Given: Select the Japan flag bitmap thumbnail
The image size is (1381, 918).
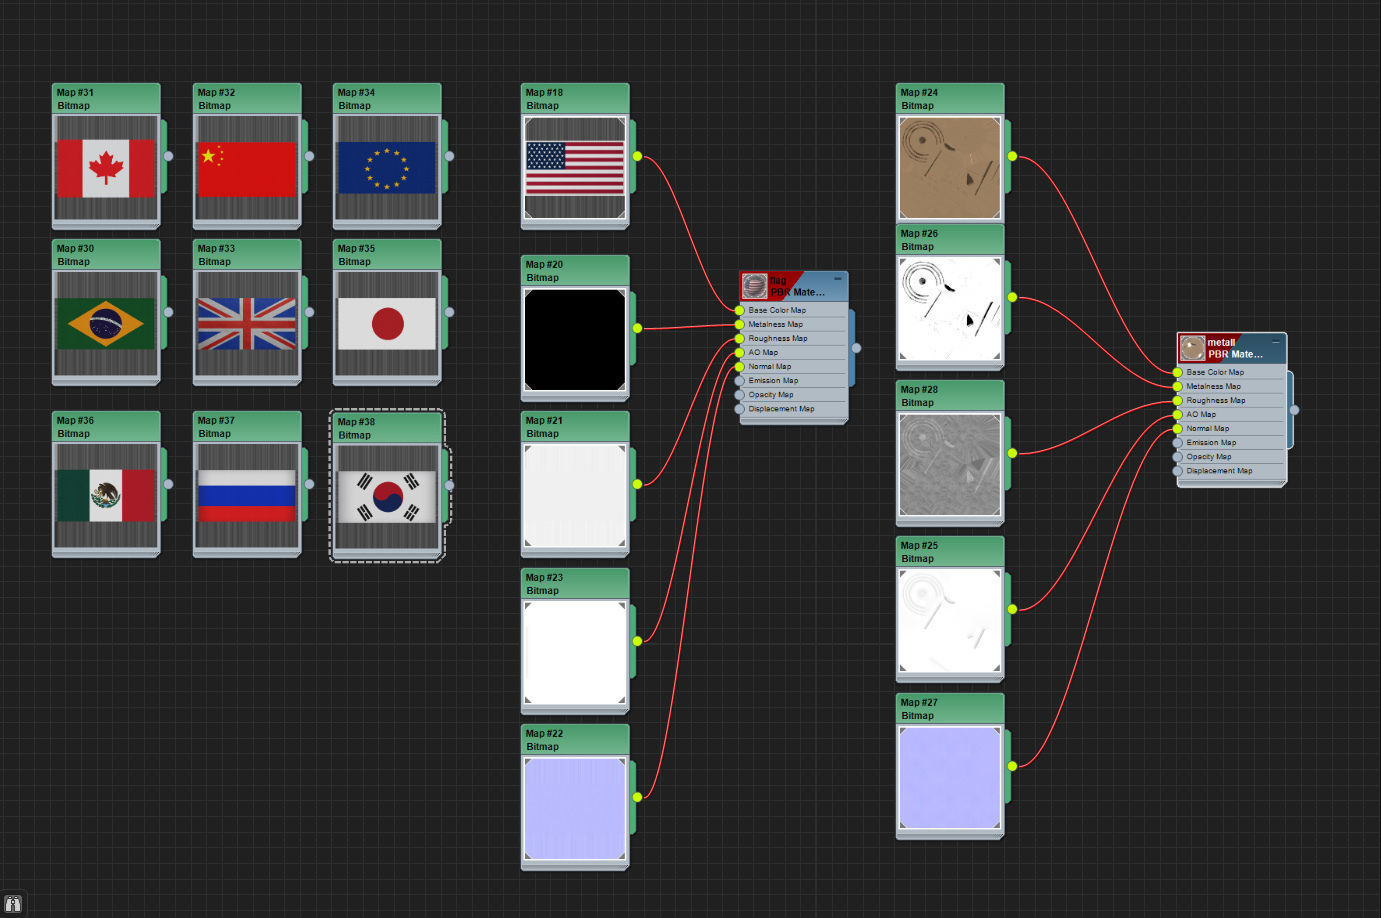Looking at the screenshot, I should point(387,324).
